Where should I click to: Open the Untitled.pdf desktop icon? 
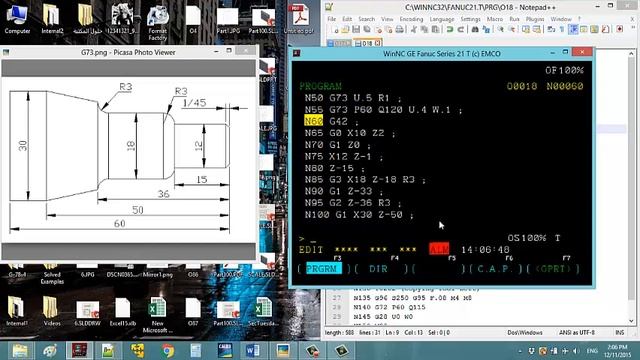coord(298,18)
